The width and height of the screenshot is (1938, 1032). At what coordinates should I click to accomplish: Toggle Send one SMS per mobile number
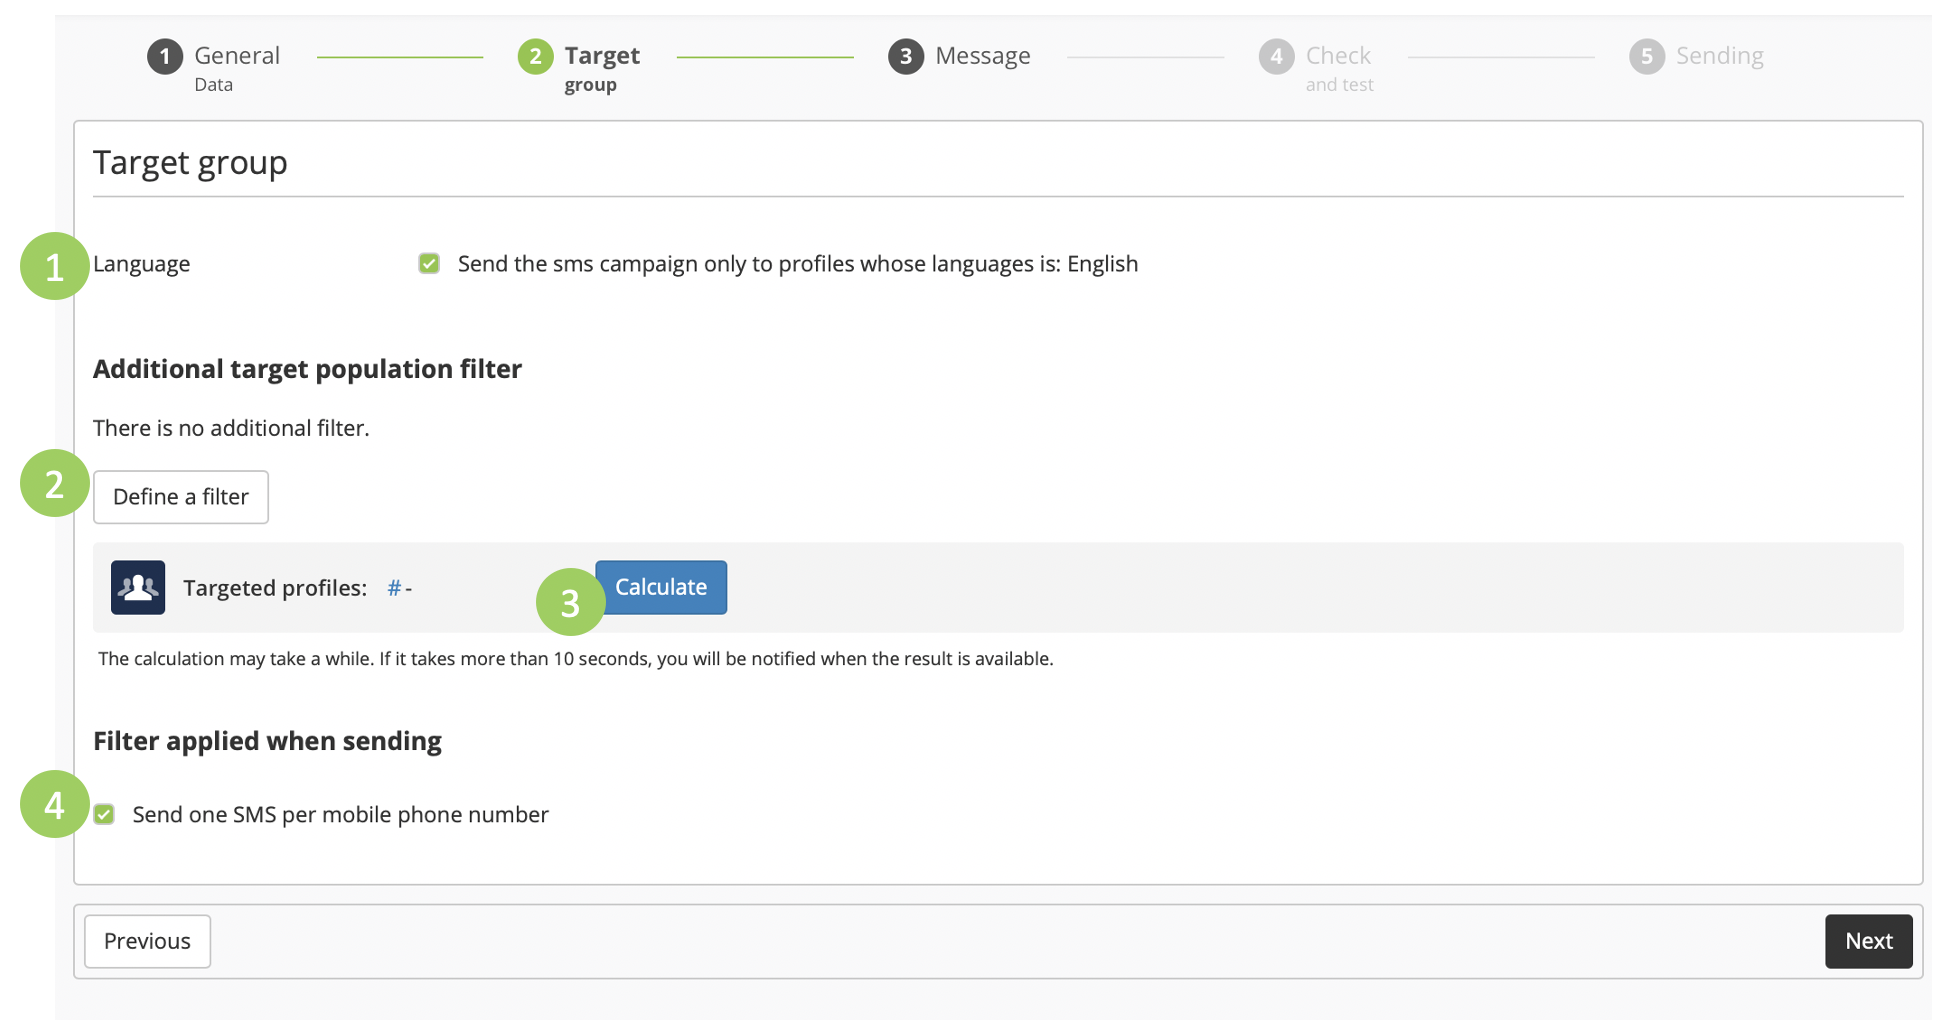pyautogui.click(x=105, y=815)
